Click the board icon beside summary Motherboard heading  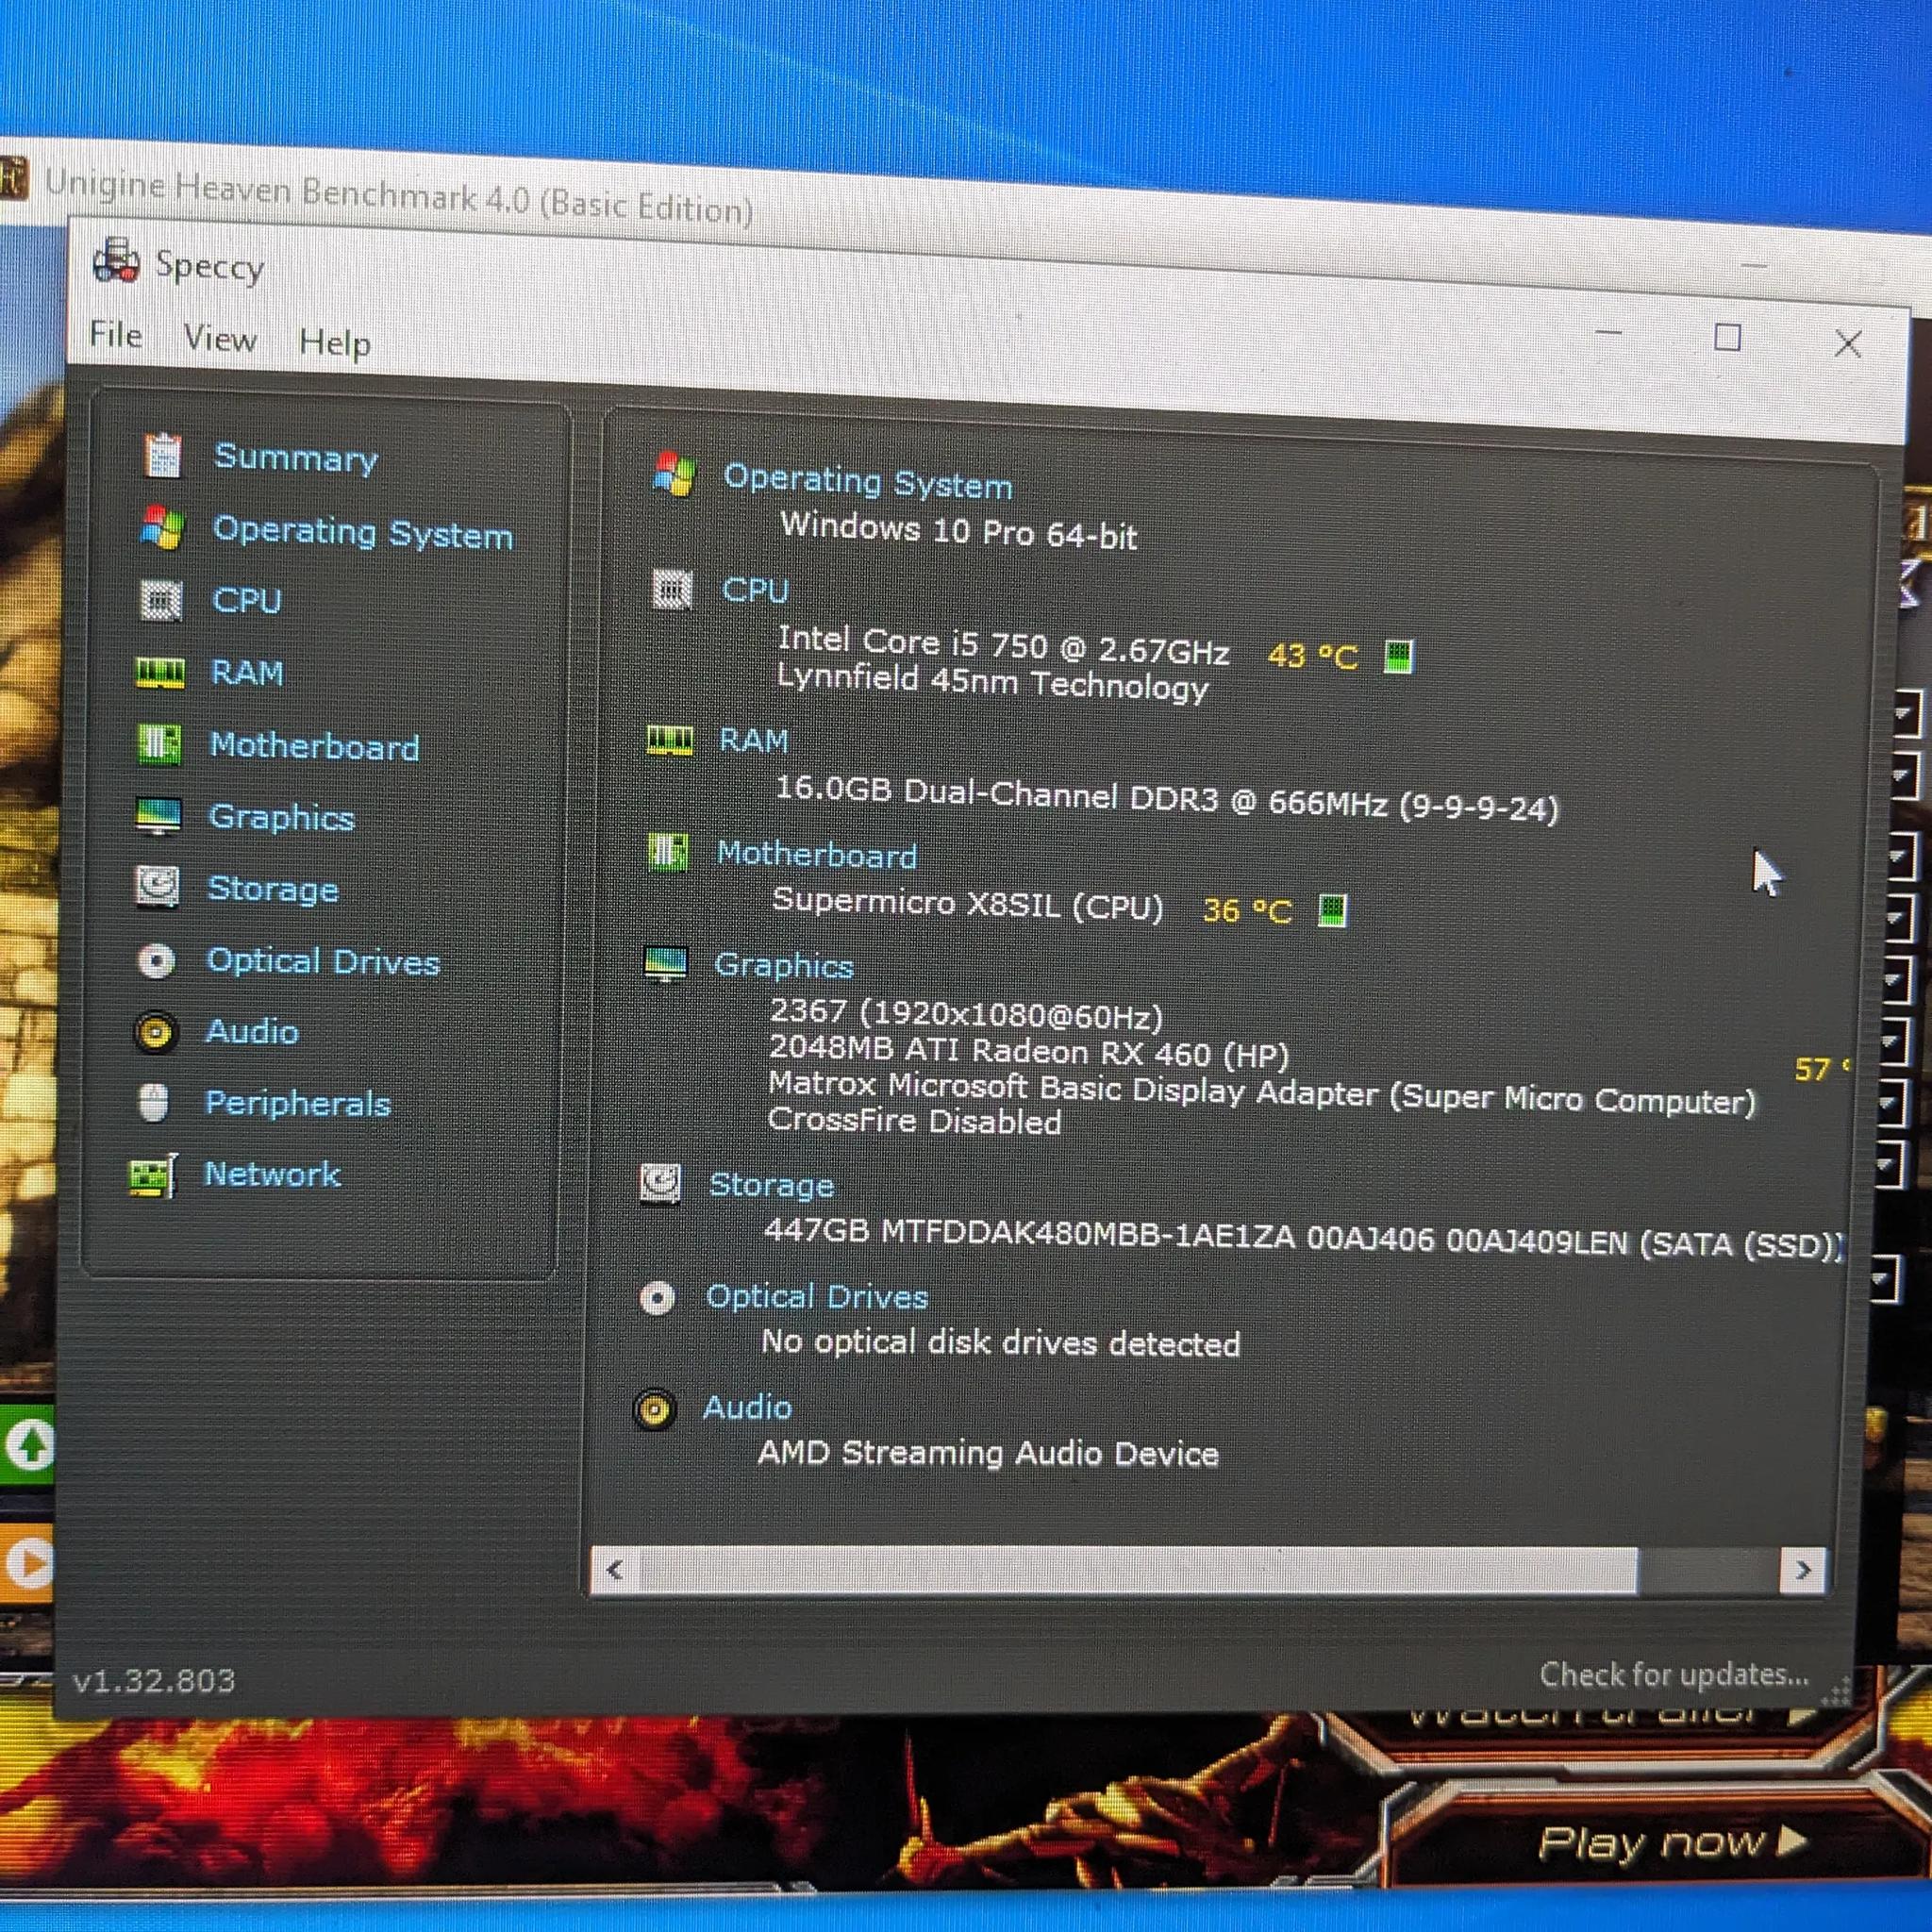[667, 851]
